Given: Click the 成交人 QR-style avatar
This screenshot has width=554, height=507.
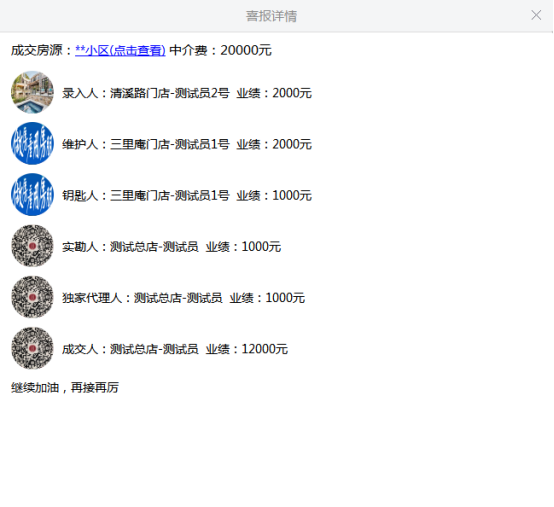Looking at the screenshot, I should click(33, 348).
